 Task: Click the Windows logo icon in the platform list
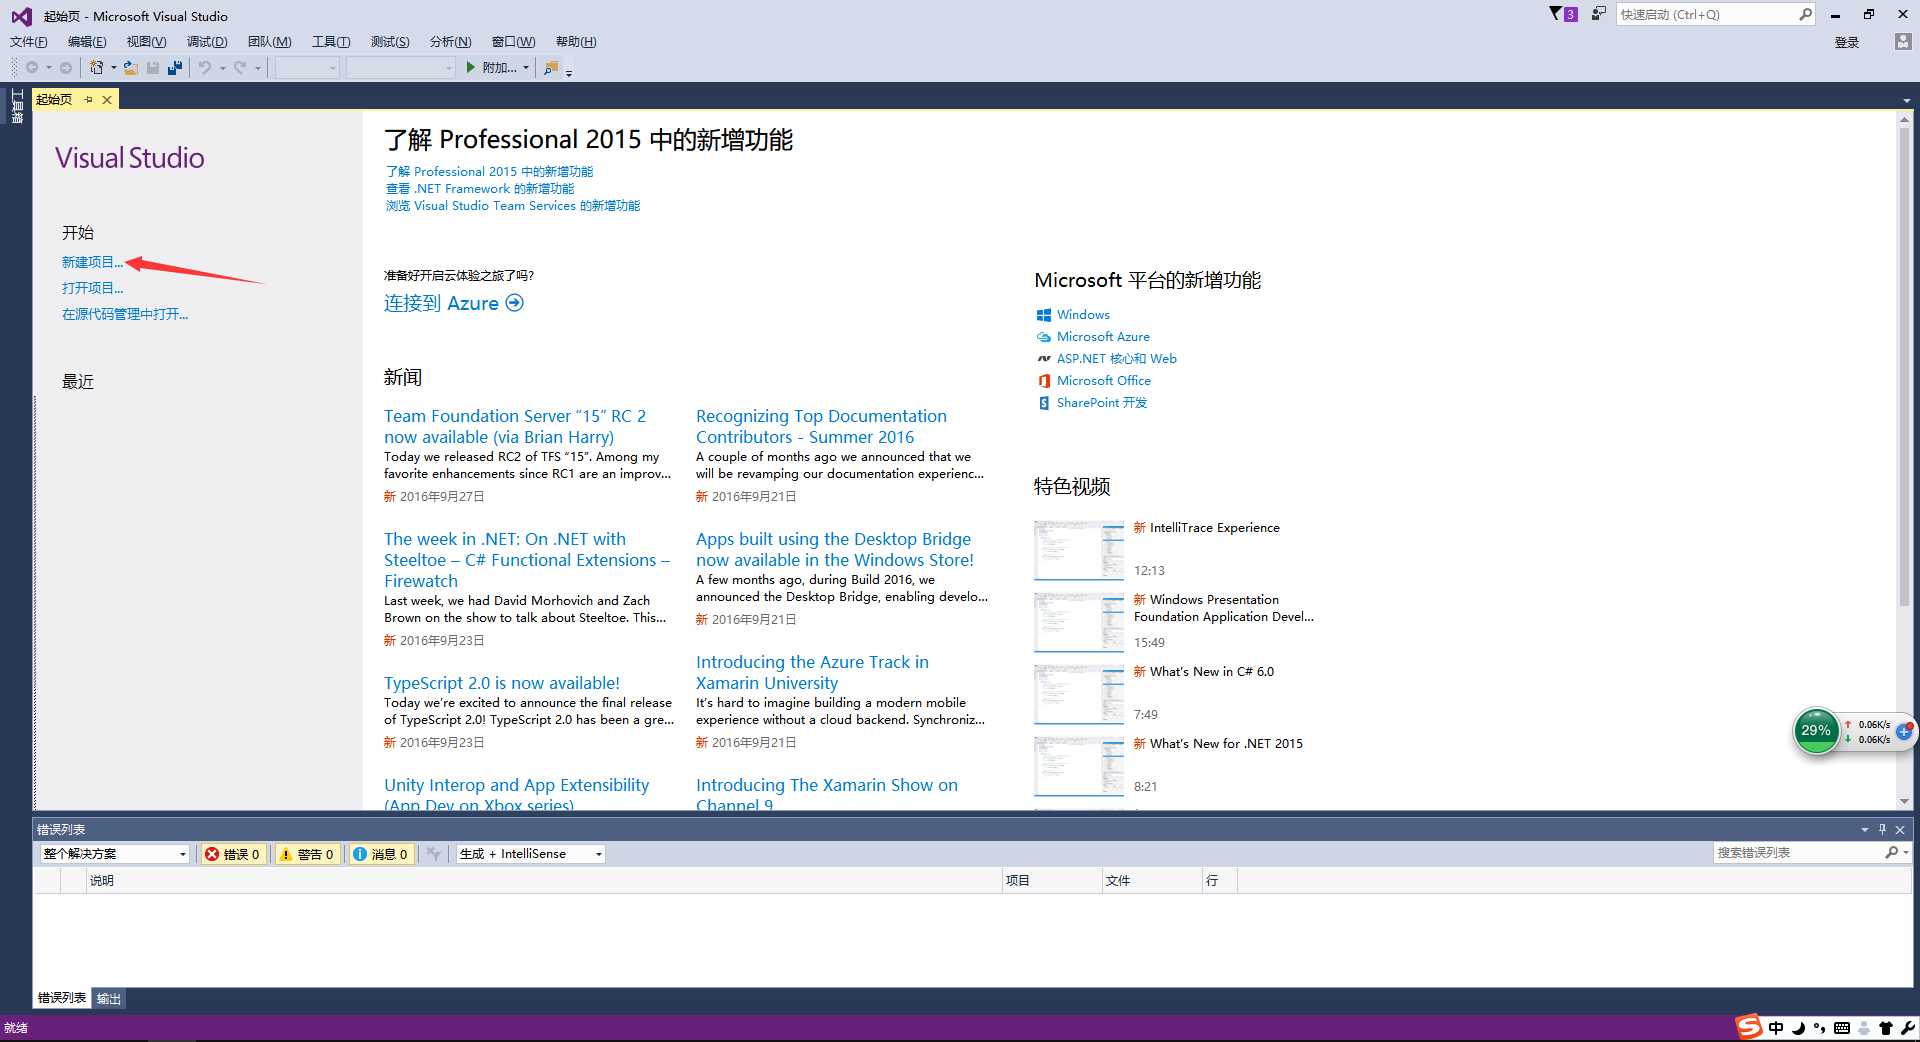pyautogui.click(x=1044, y=315)
